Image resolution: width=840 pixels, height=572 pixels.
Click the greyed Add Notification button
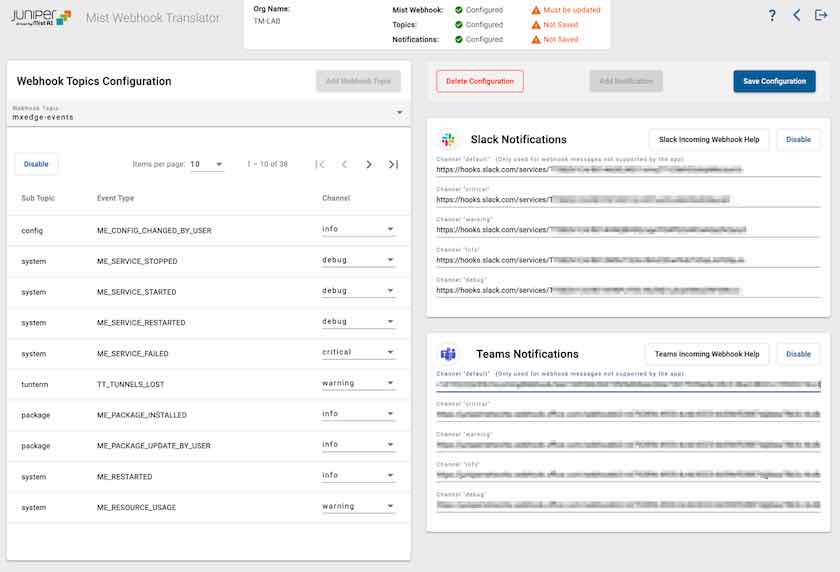626,81
